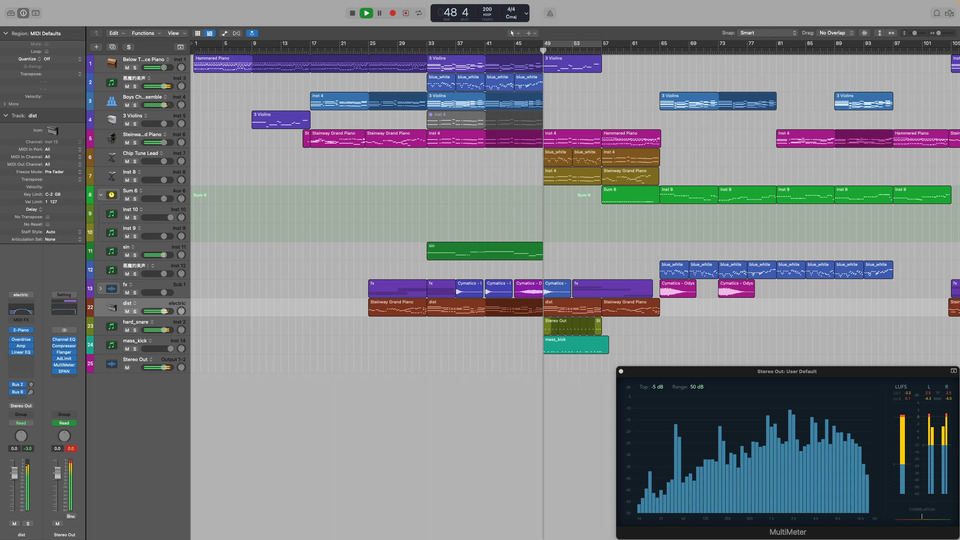The width and height of the screenshot is (960, 540).
Task: Click the fx track waveform icon
Action: (111, 288)
